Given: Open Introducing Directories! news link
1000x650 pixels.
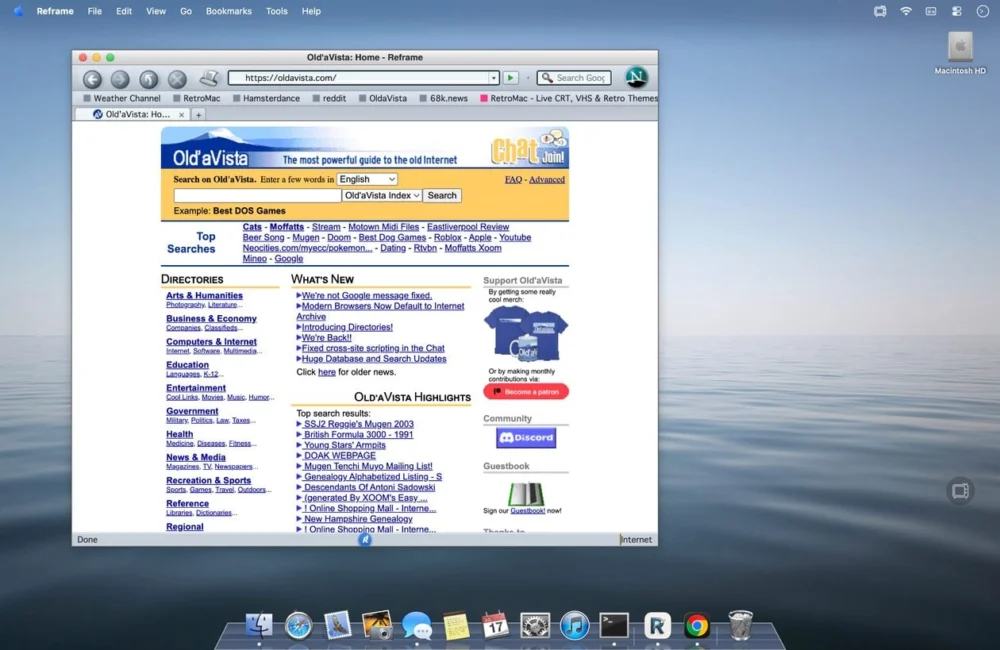Looking at the screenshot, I should (x=347, y=327).
